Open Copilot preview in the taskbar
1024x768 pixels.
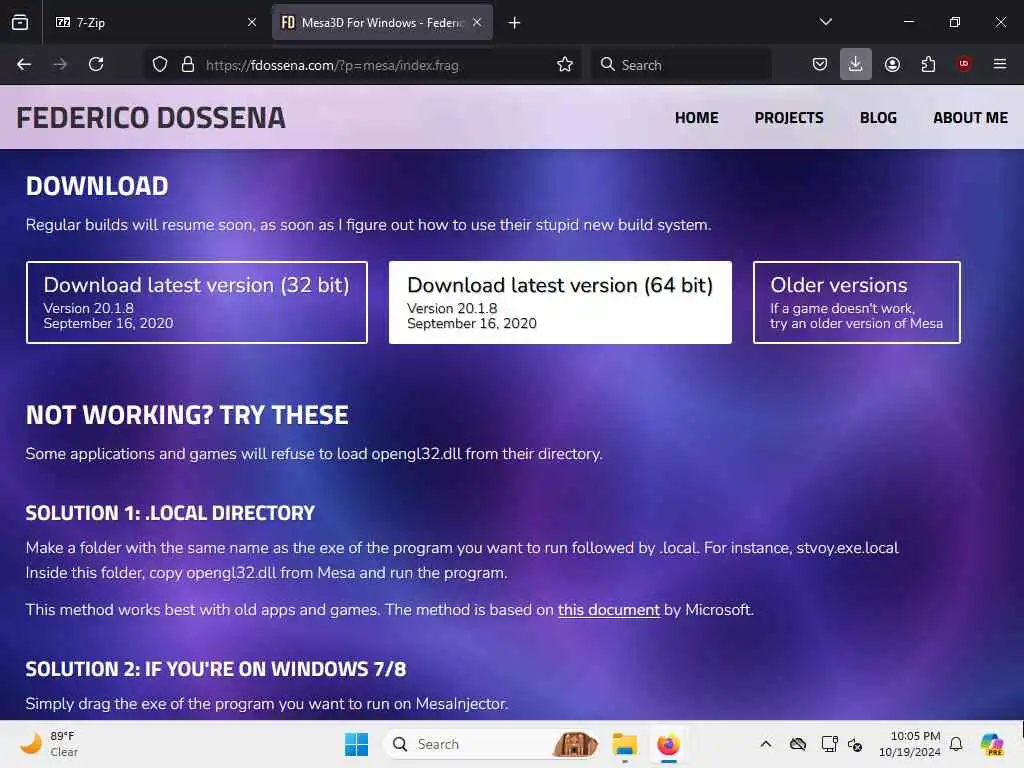click(992, 744)
